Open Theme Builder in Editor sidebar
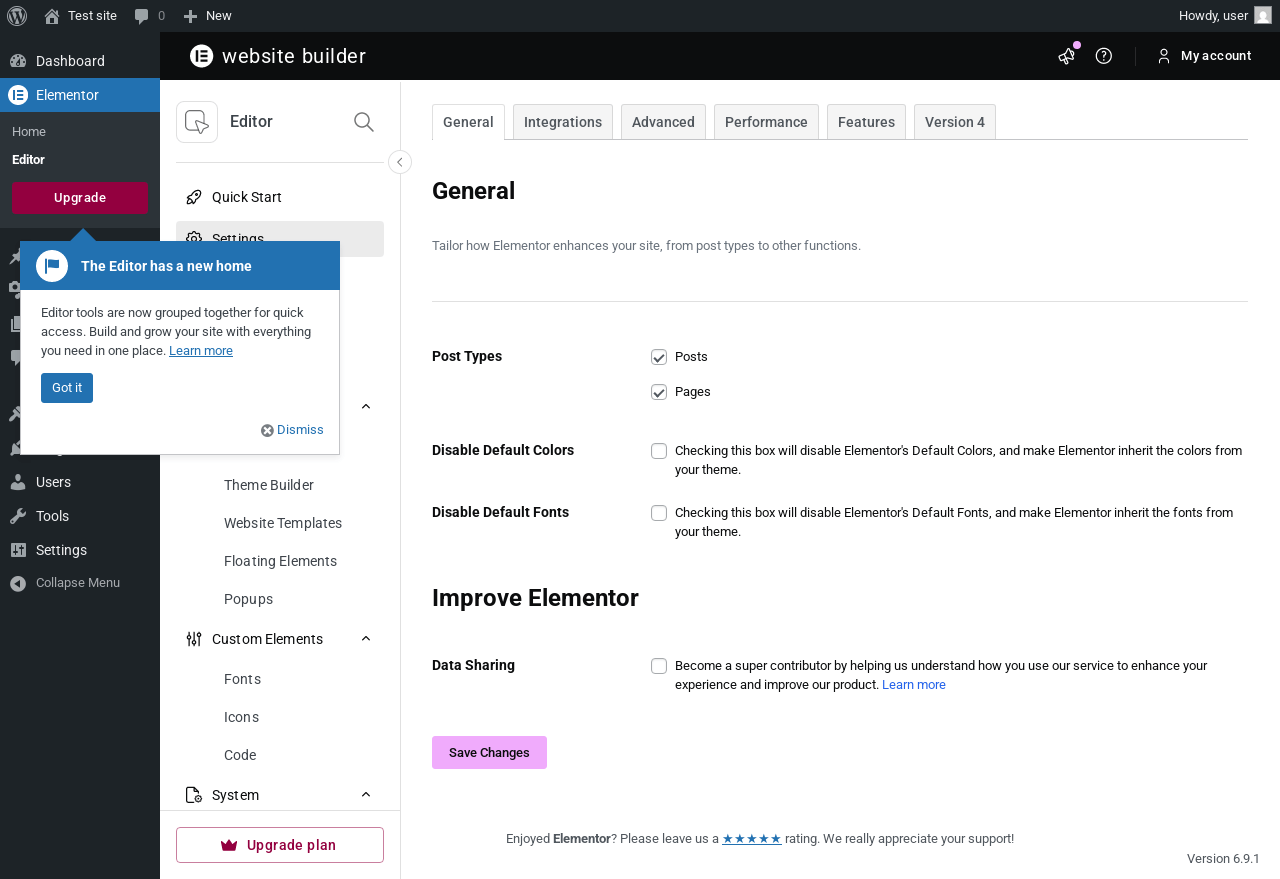The width and height of the screenshot is (1280, 879). point(269,485)
